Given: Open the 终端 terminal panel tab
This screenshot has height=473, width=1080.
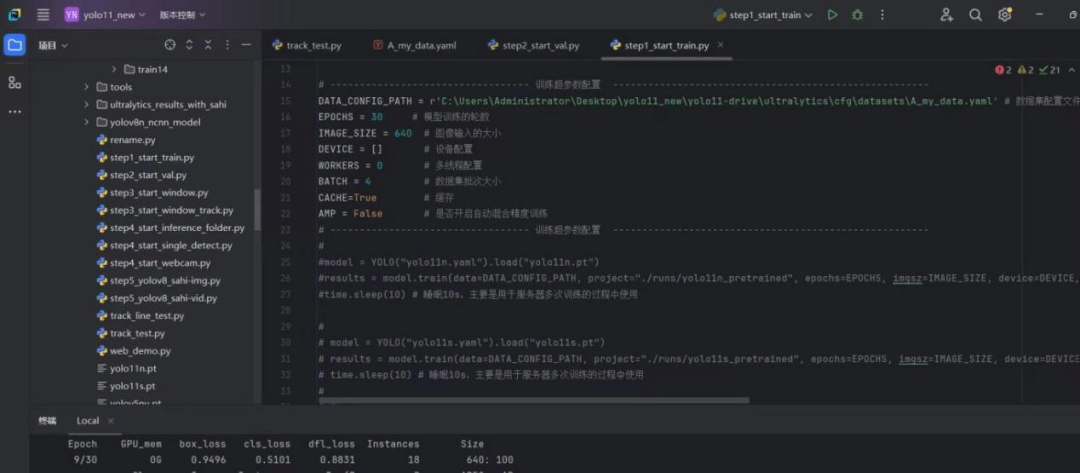Looking at the screenshot, I should [x=48, y=421].
